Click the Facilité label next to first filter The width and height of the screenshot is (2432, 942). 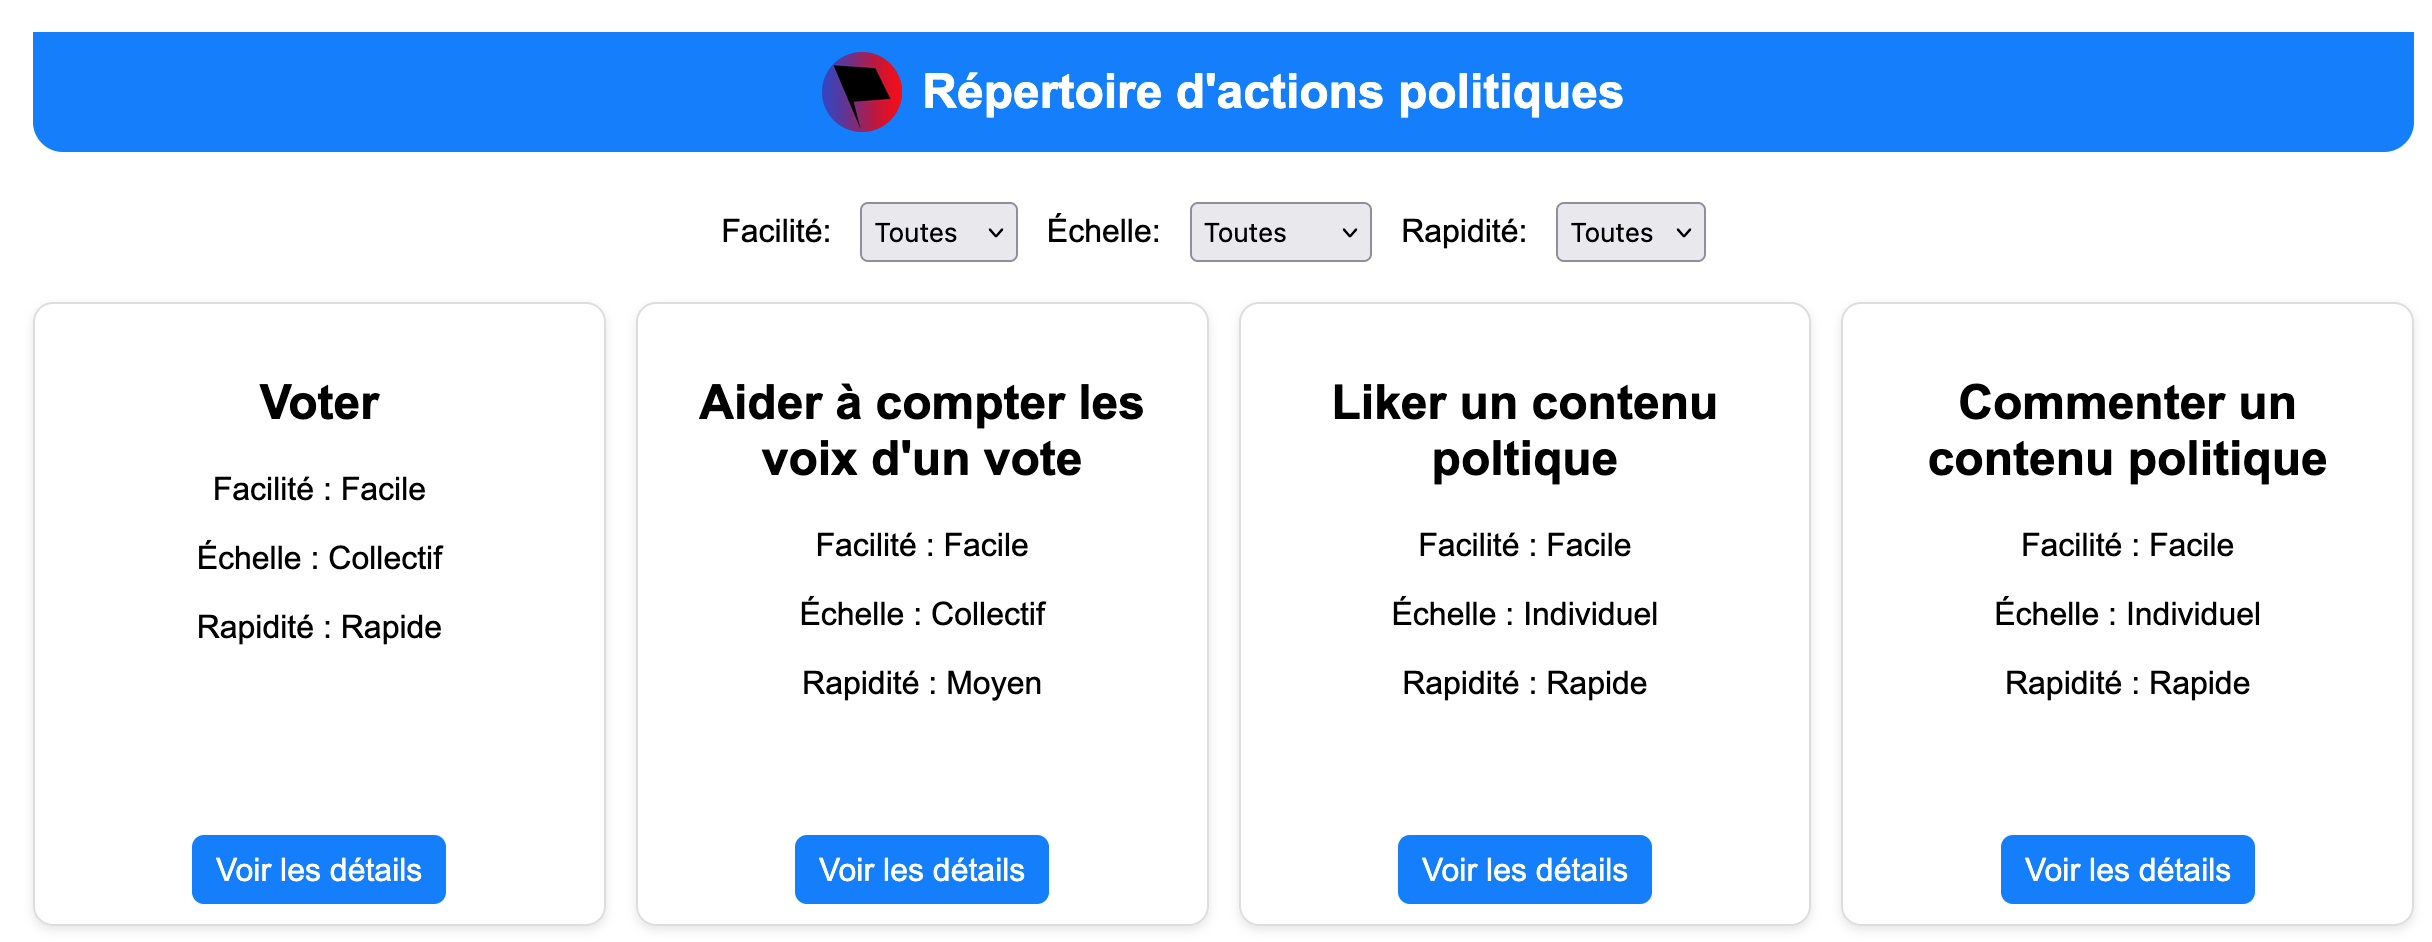[776, 231]
